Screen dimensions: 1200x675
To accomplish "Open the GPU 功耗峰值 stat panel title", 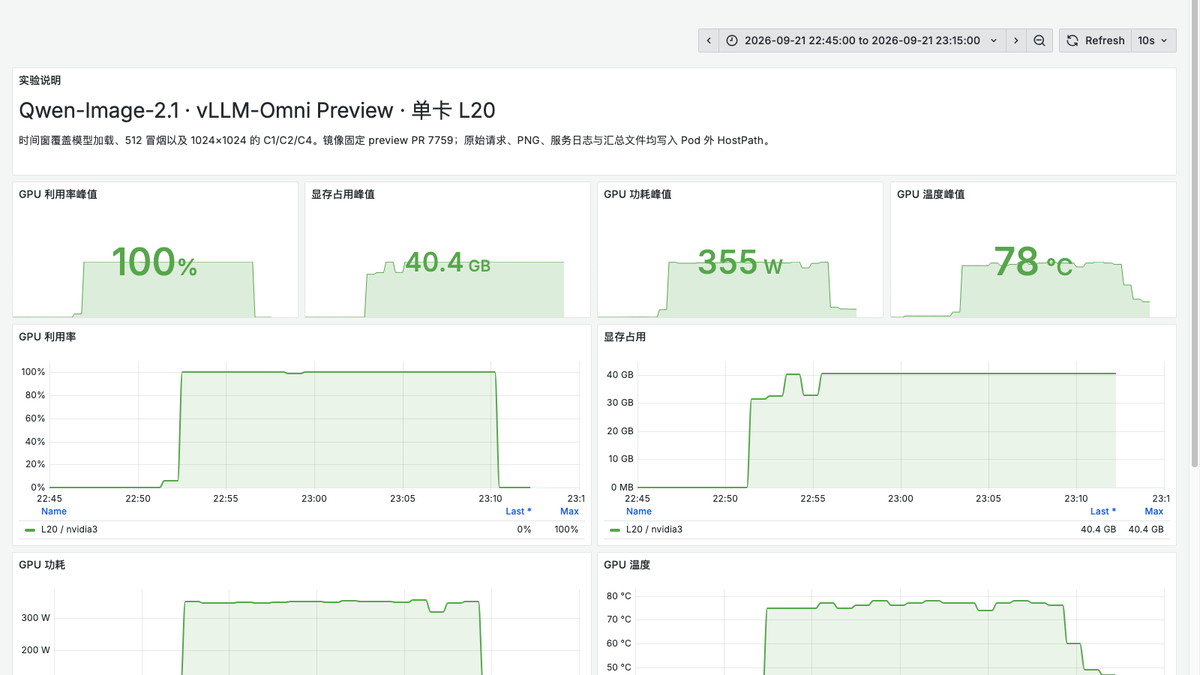I will click(x=638, y=194).
